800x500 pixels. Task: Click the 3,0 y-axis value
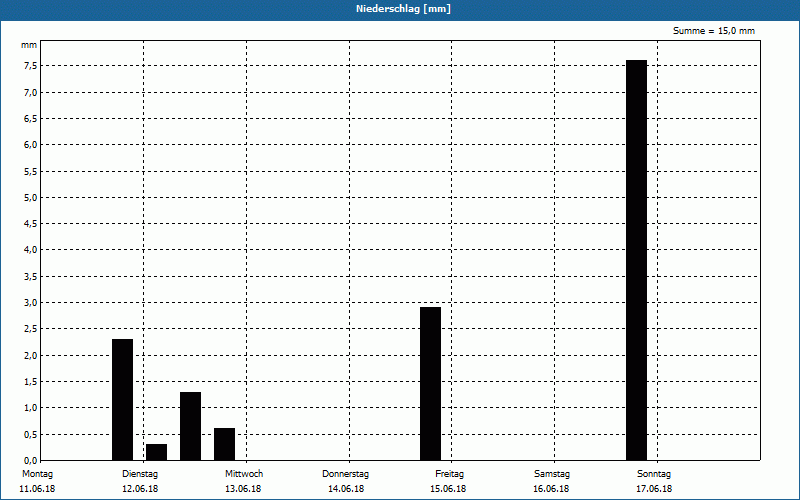[x=30, y=303]
